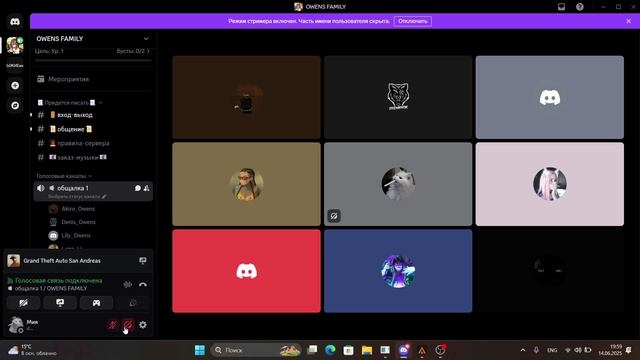Open own user avatar in bottom panel
This screenshot has height=360, width=640.
pyautogui.click(x=16, y=325)
